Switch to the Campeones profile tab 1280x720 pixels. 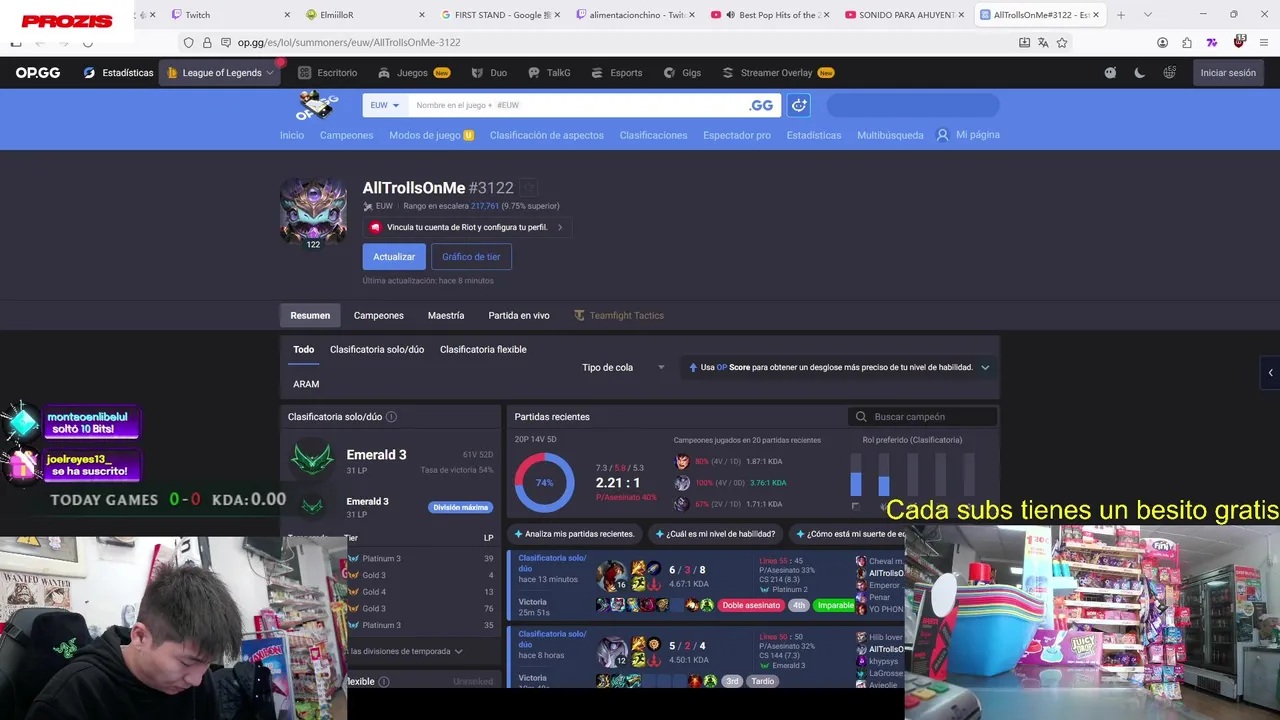(x=379, y=315)
